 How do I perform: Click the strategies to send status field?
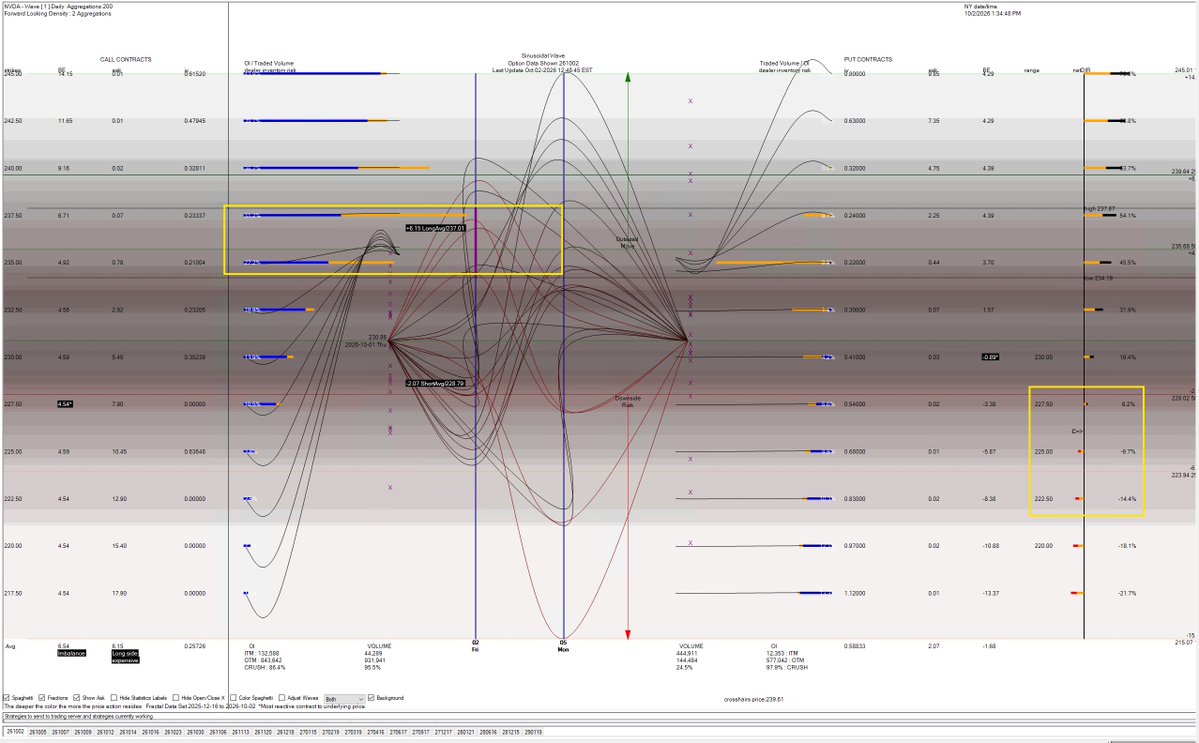[x=600, y=716]
